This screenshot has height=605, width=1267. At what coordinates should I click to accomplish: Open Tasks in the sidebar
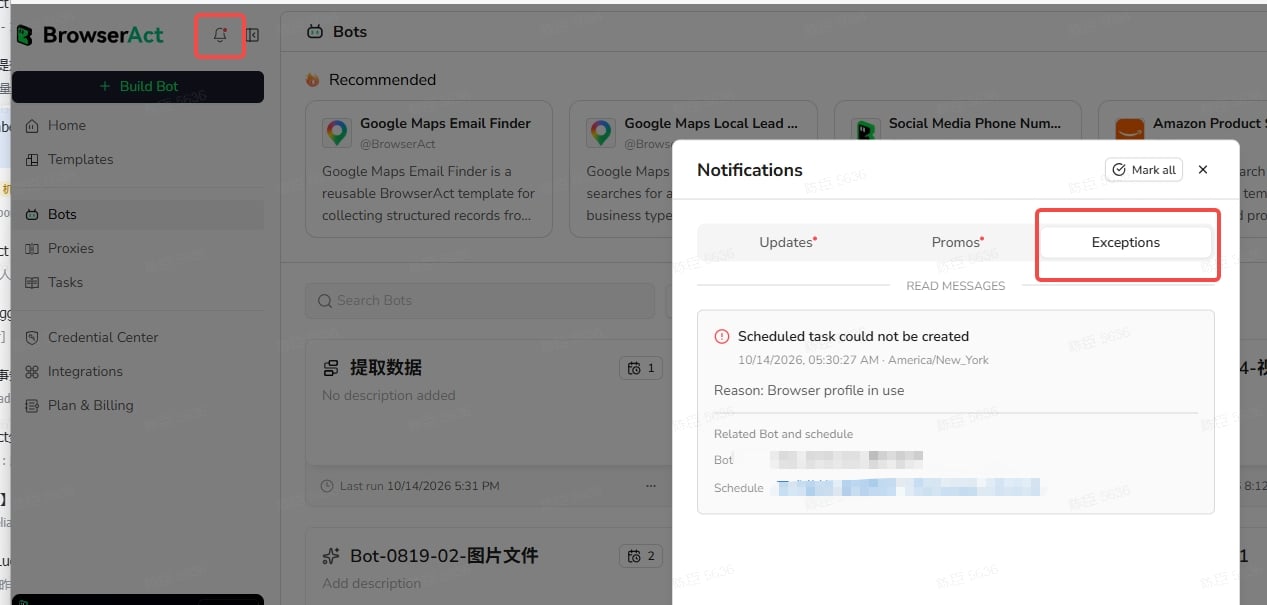point(138,282)
